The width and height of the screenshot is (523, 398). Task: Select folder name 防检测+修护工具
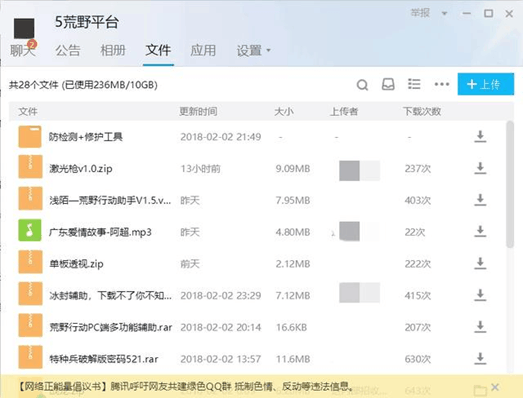click(86, 136)
